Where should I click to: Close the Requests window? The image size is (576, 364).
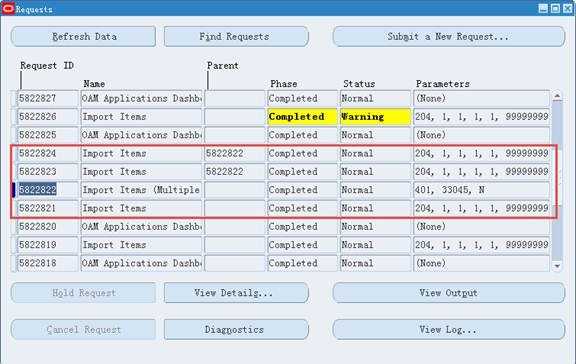pyautogui.click(x=568, y=8)
